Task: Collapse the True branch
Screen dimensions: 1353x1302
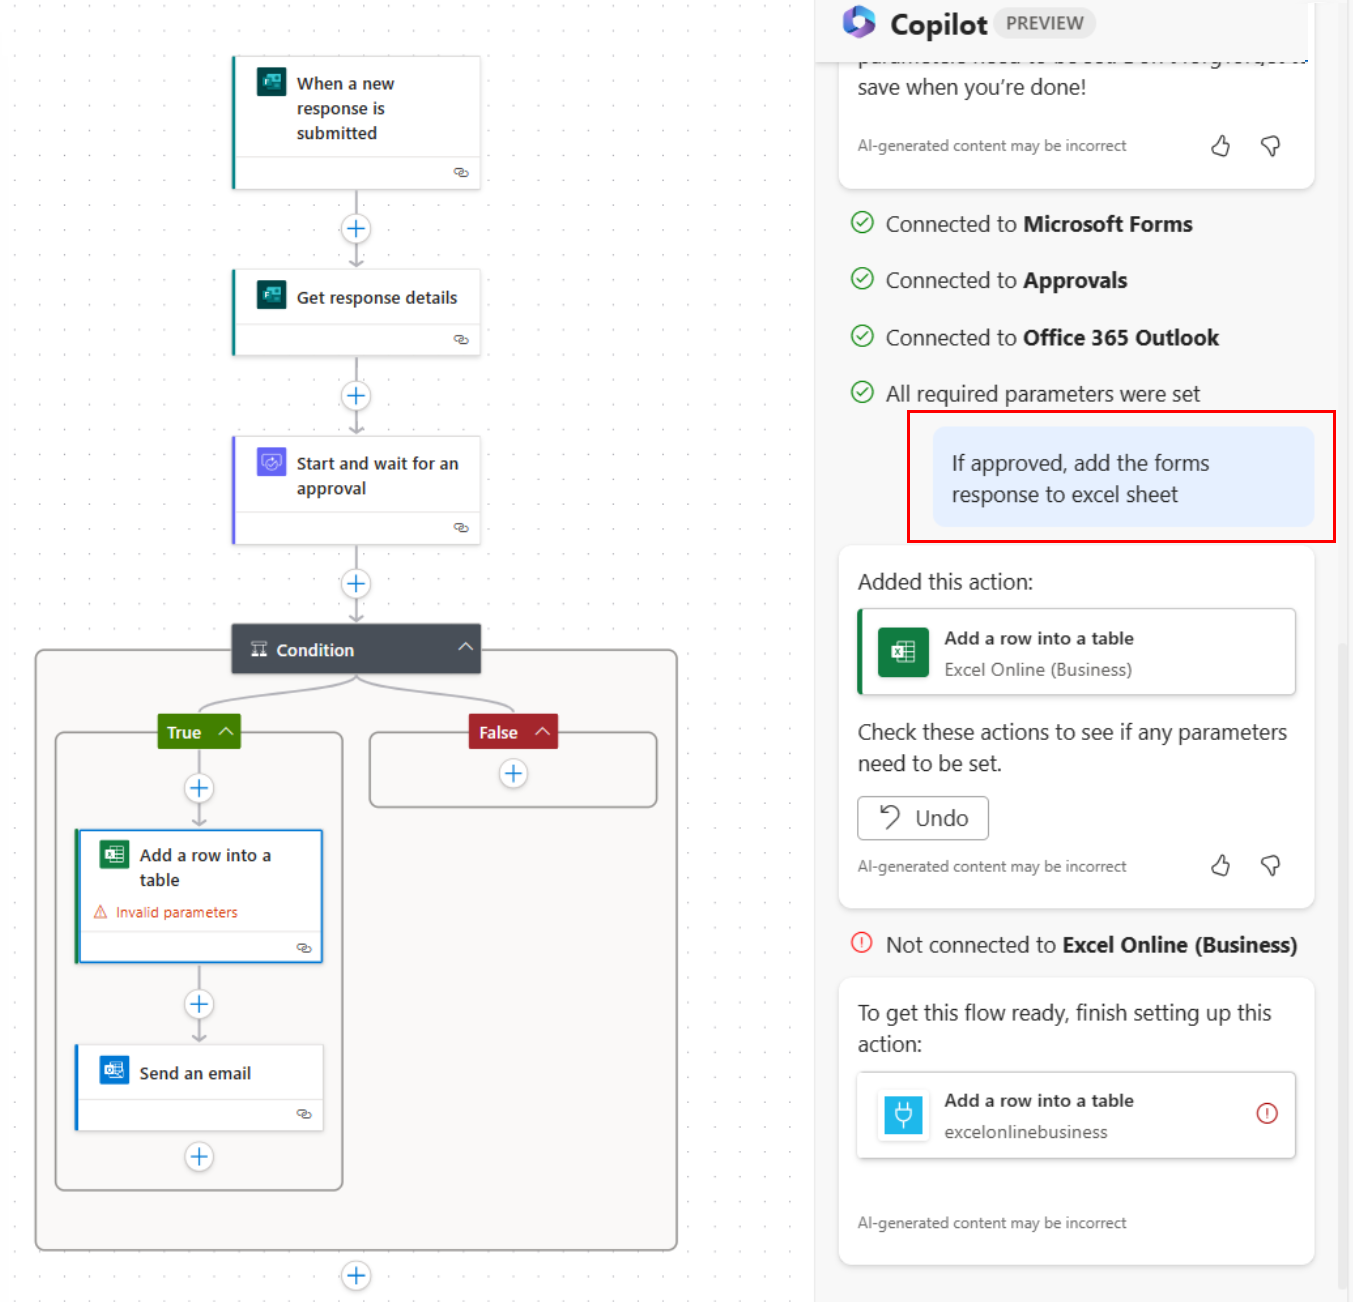Action: pos(226,731)
